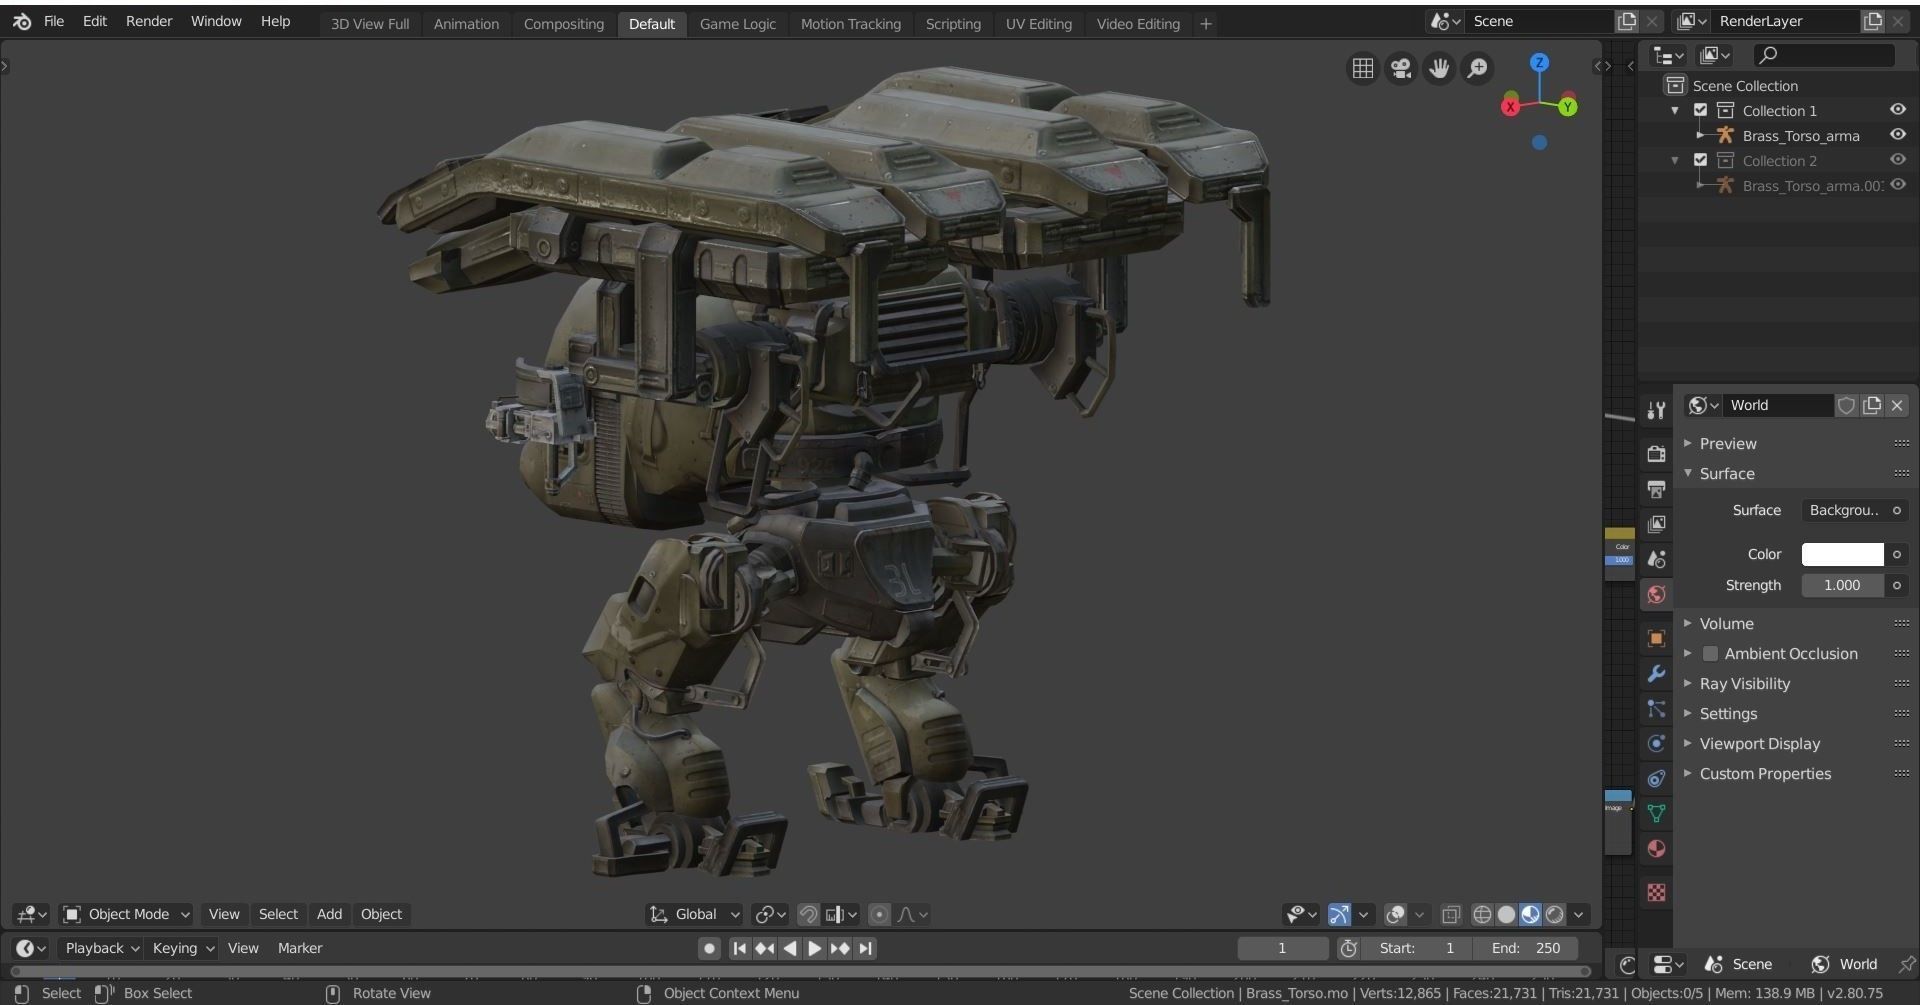Switch to rendered shading mode
Image resolution: width=1920 pixels, height=1005 pixels.
(1554, 914)
